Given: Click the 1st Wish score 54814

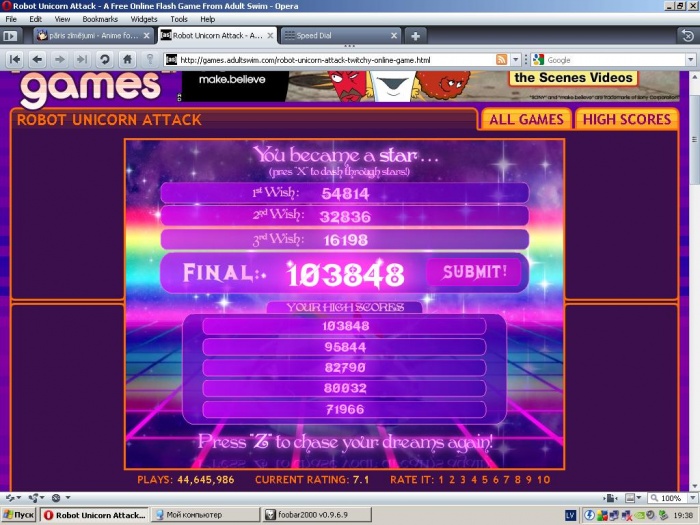Looking at the screenshot, I should 345,194.
